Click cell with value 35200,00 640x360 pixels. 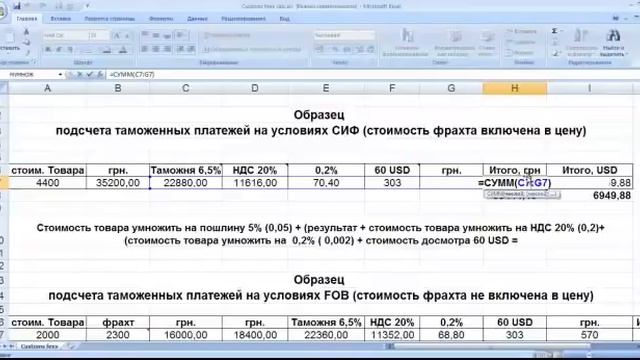(x=118, y=183)
